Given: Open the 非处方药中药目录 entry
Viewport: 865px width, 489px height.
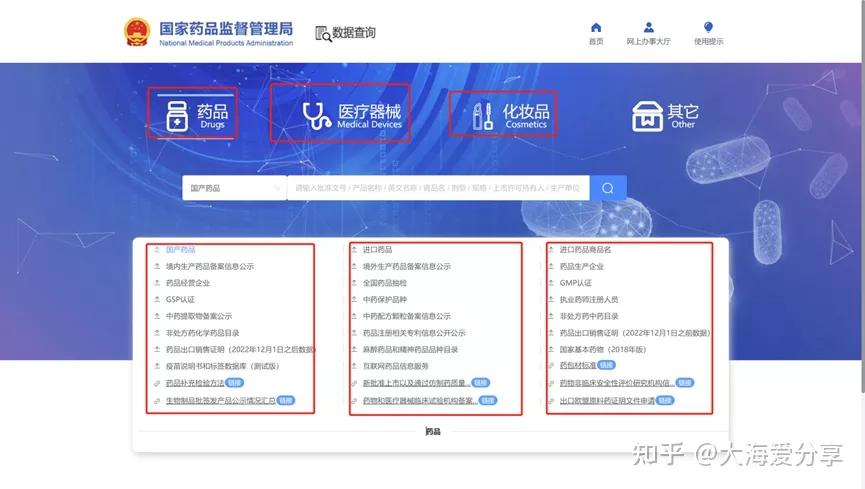Looking at the screenshot, I should (x=589, y=316).
